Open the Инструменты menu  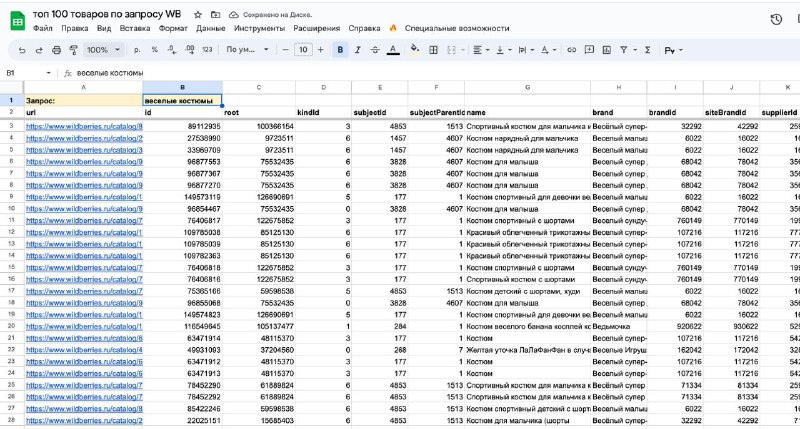point(259,28)
